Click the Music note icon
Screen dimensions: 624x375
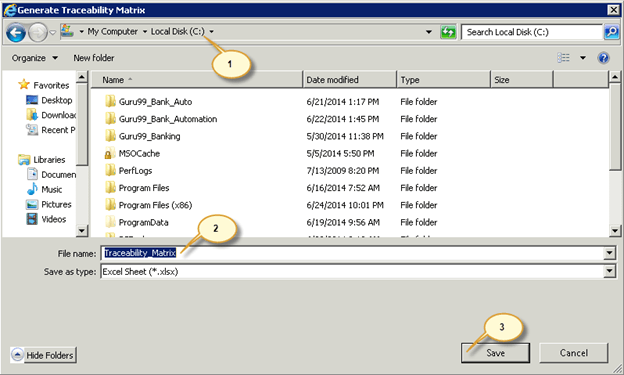[32, 189]
